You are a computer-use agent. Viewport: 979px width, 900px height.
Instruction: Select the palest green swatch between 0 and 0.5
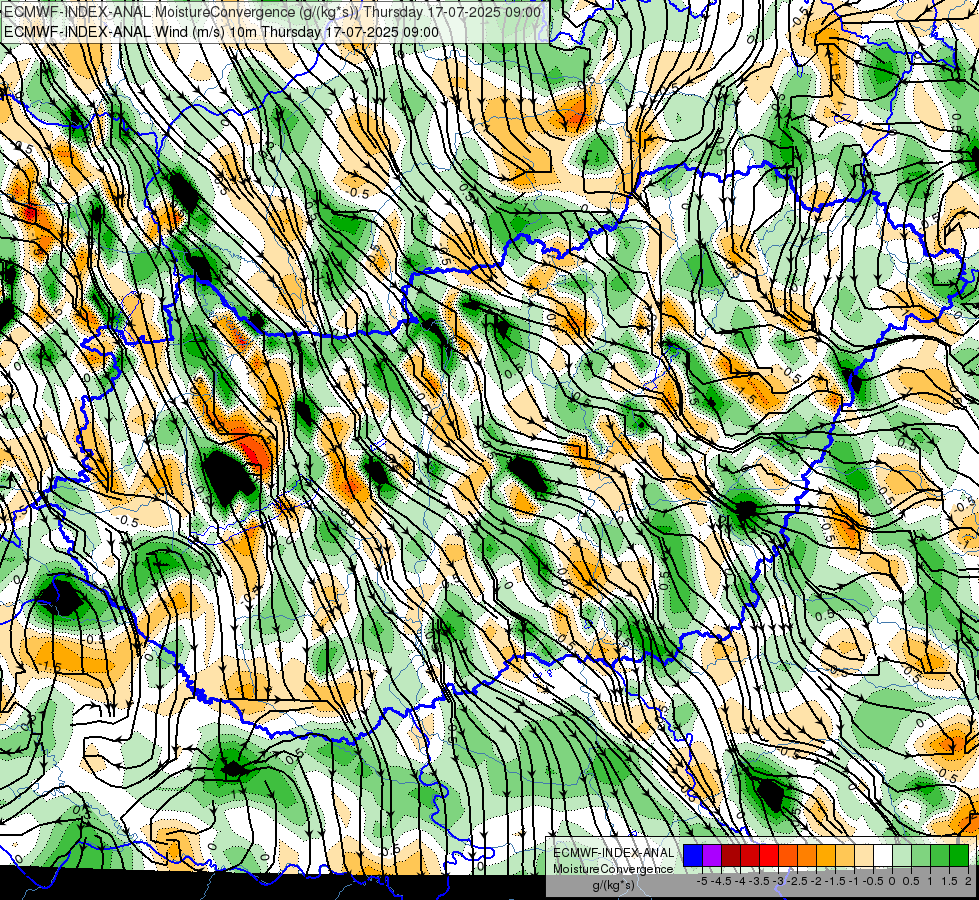click(902, 856)
